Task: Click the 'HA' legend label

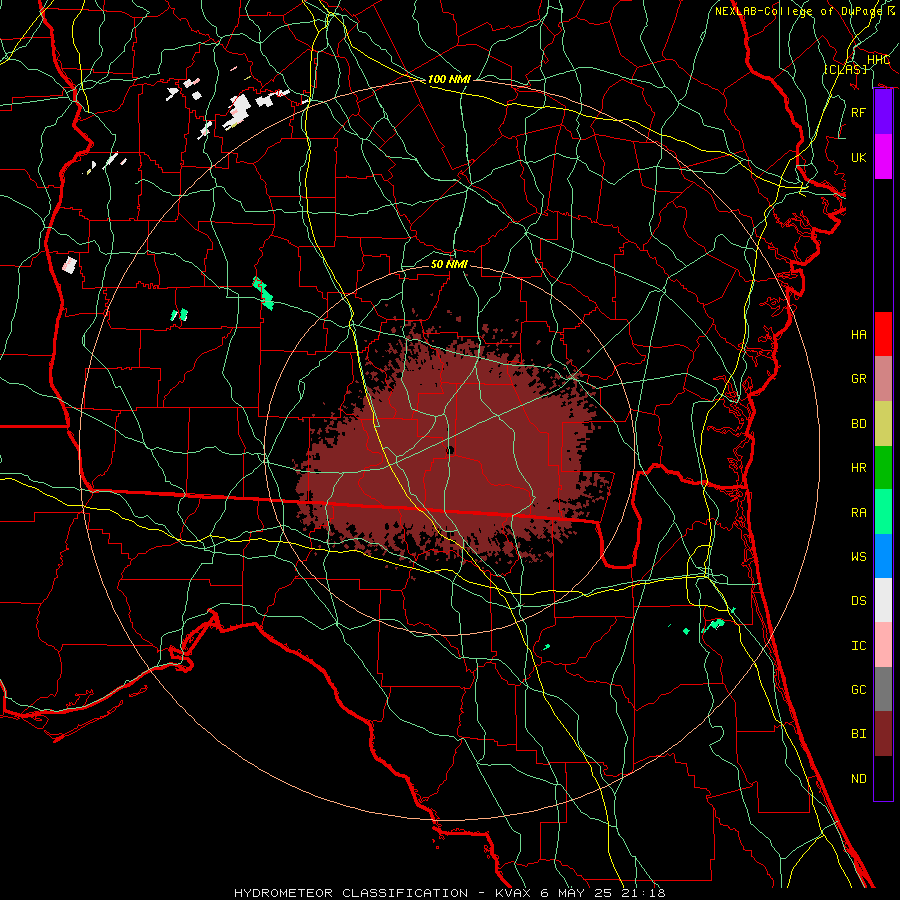Action: [x=859, y=334]
